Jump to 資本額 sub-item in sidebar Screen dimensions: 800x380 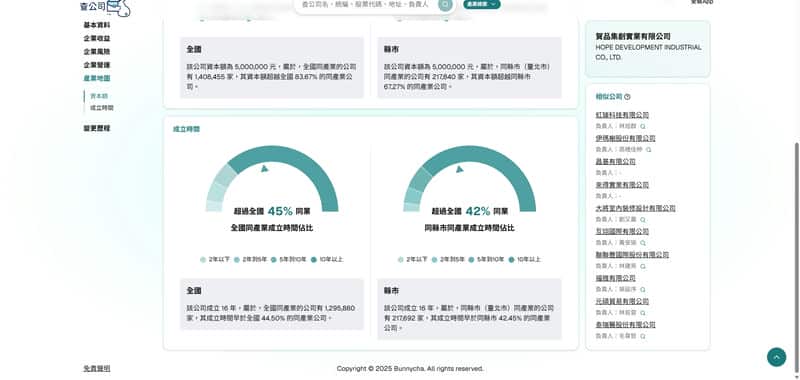coord(99,96)
